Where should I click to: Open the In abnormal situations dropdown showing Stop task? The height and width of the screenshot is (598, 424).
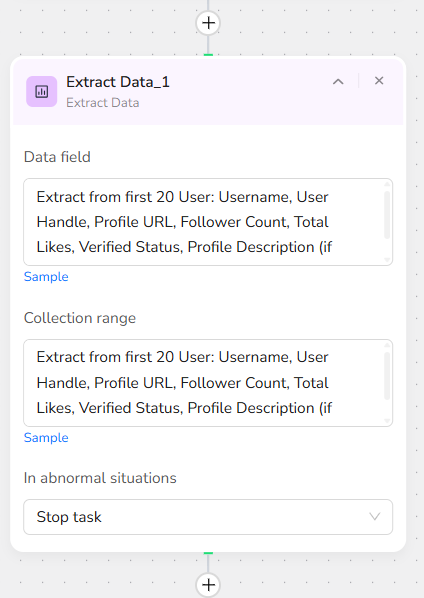click(208, 517)
